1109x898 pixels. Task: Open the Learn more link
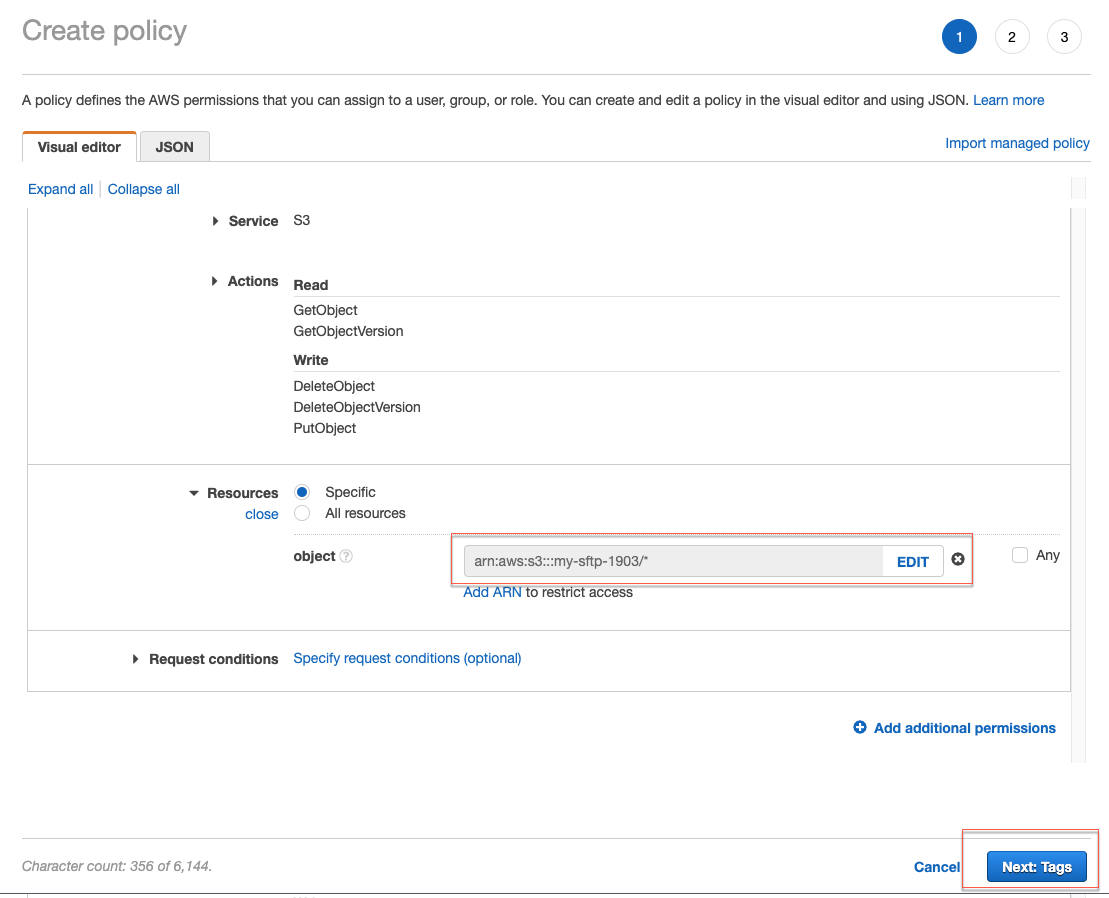pos(1009,100)
